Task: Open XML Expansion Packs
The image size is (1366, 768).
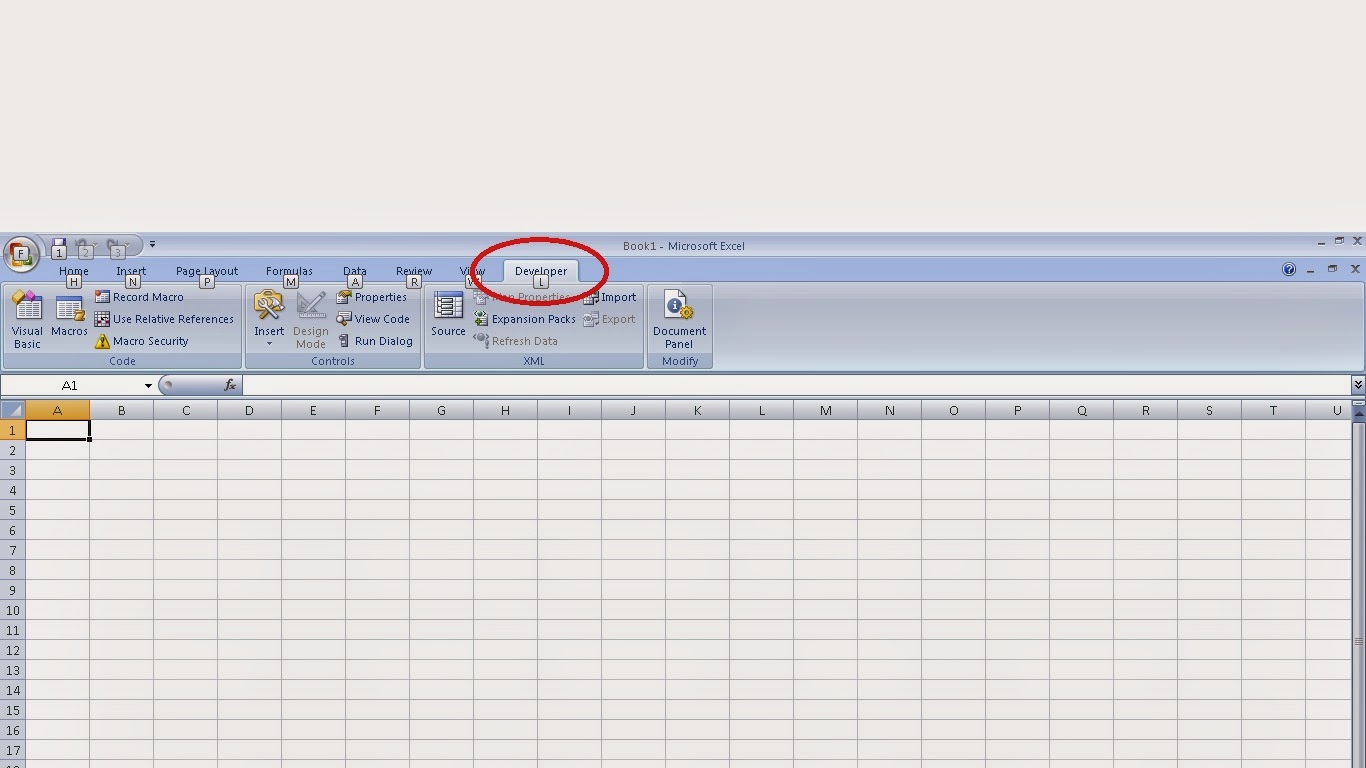Action: (x=525, y=319)
